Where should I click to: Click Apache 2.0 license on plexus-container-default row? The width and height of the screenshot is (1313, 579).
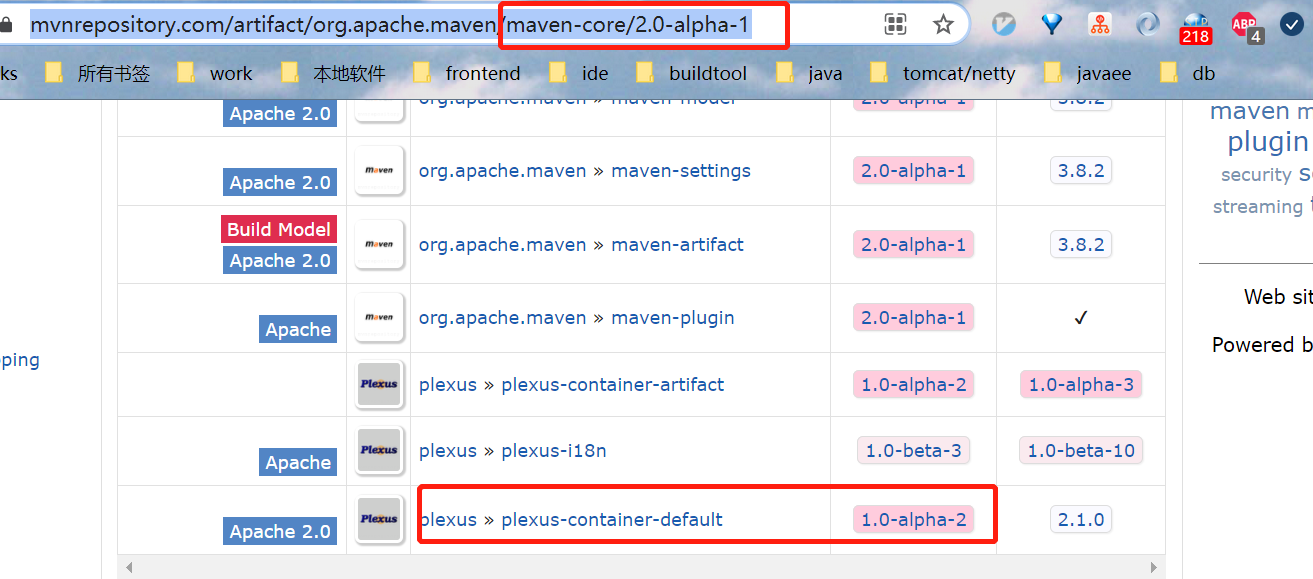tap(280, 531)
